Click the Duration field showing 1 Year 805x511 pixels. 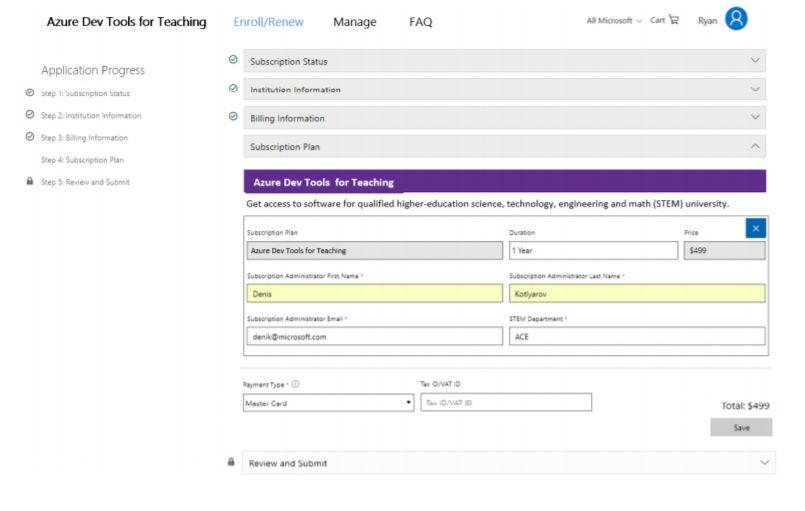click(593, 250)
